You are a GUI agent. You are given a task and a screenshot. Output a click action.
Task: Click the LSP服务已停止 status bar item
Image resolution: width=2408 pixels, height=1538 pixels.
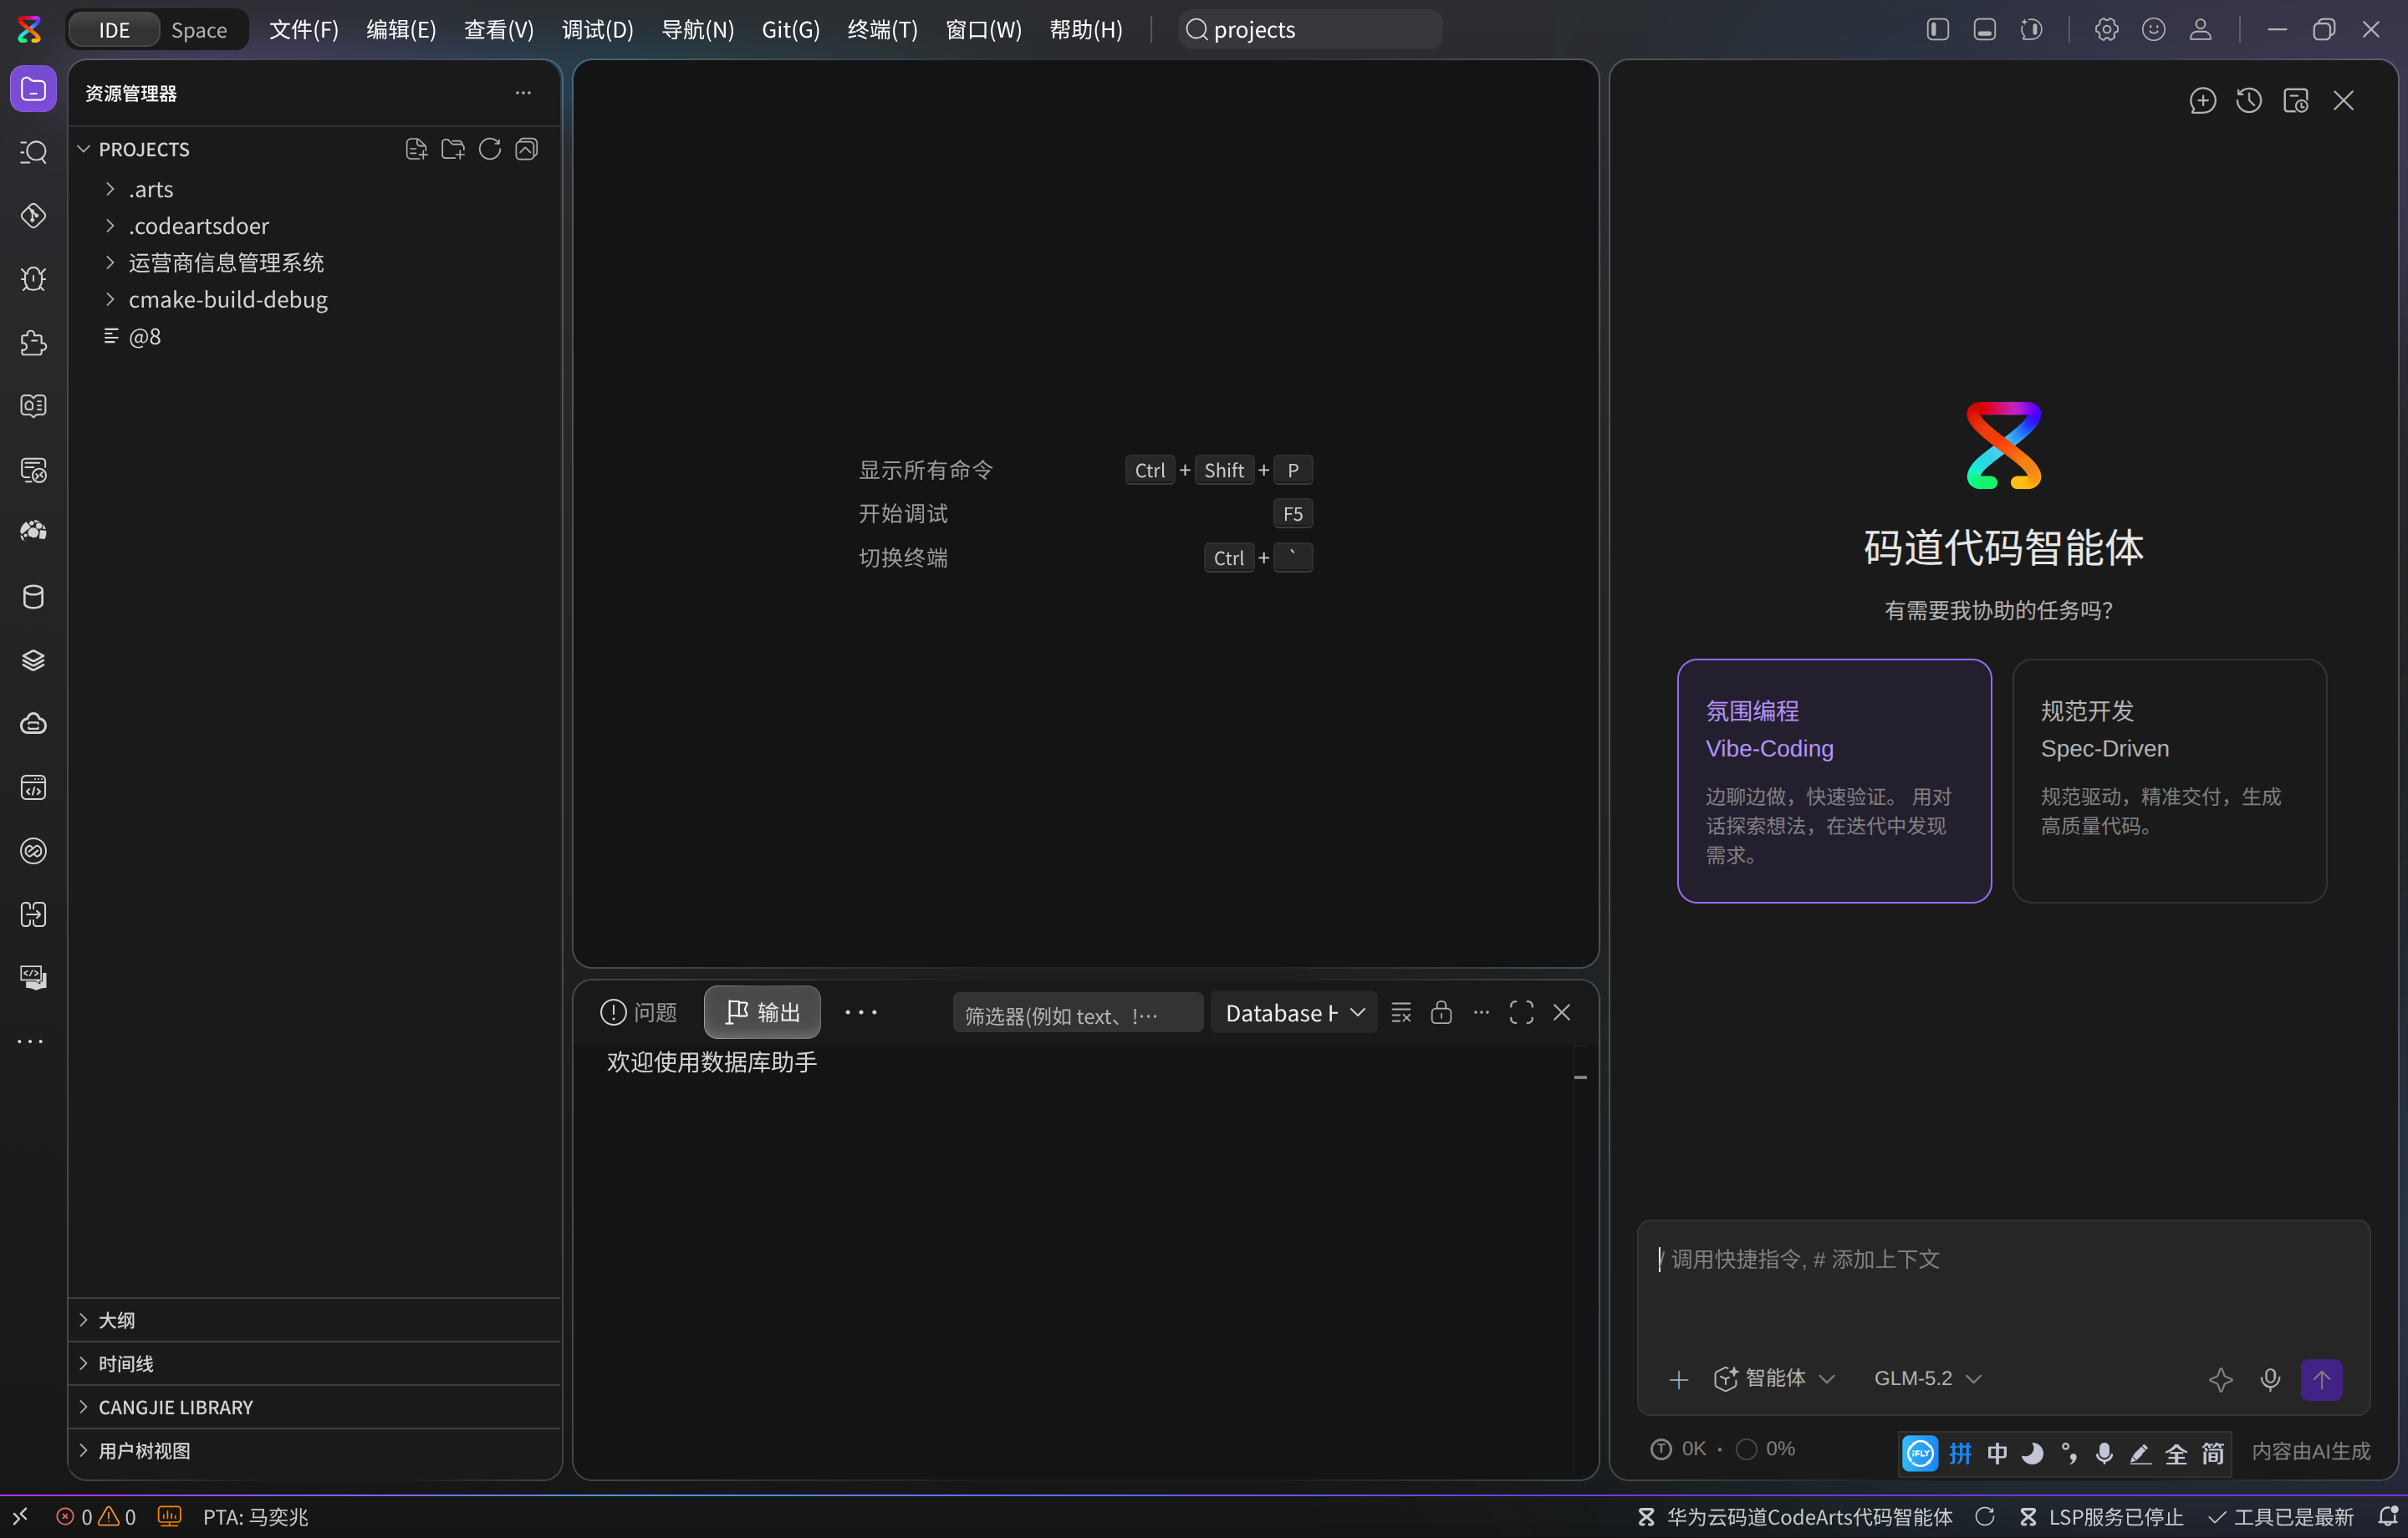(2100, 1517)
